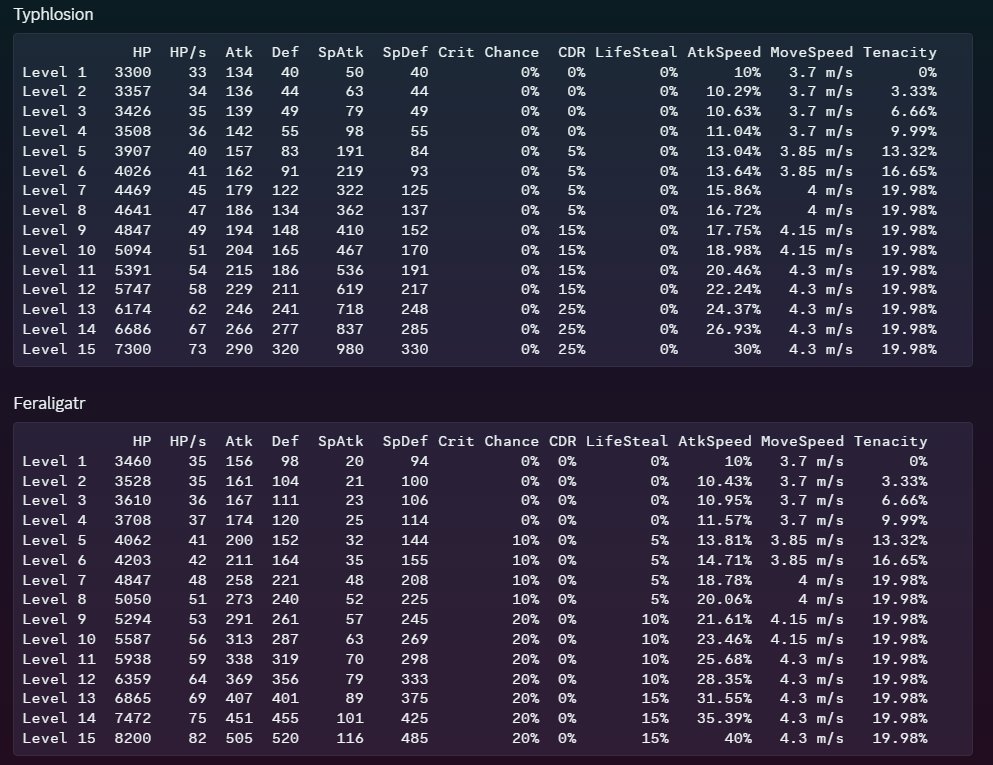Select Feraligatr Level 14 SpAtk value 101

pos(350,718)
